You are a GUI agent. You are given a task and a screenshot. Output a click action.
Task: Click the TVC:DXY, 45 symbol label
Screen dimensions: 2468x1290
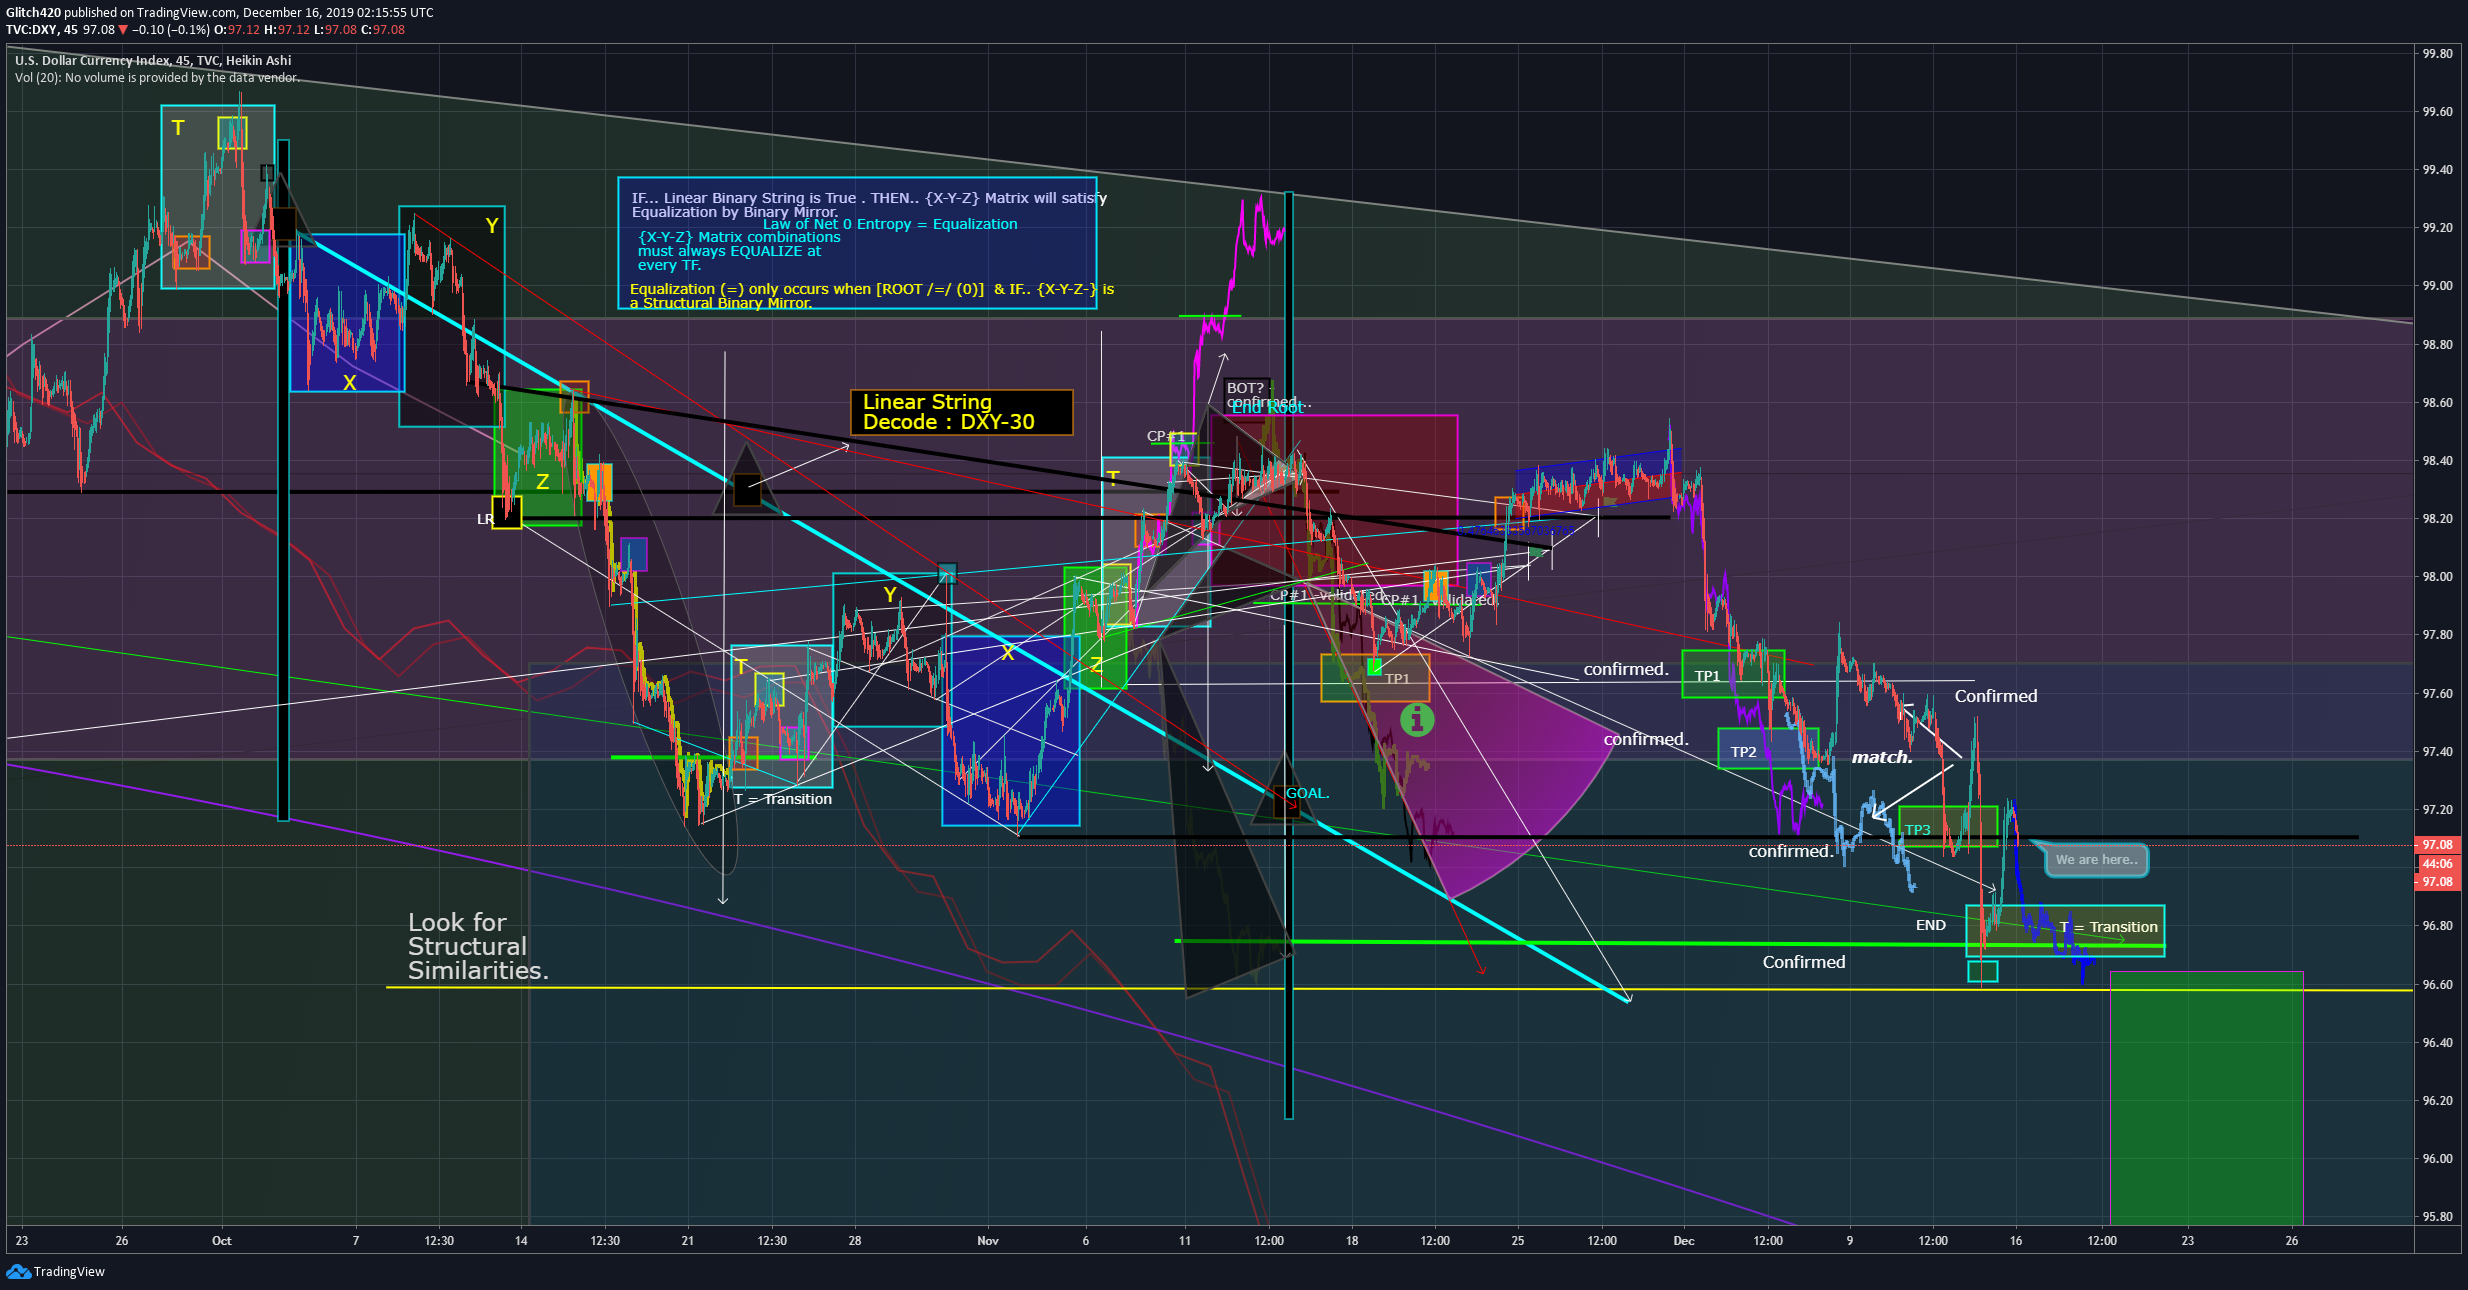42,30
